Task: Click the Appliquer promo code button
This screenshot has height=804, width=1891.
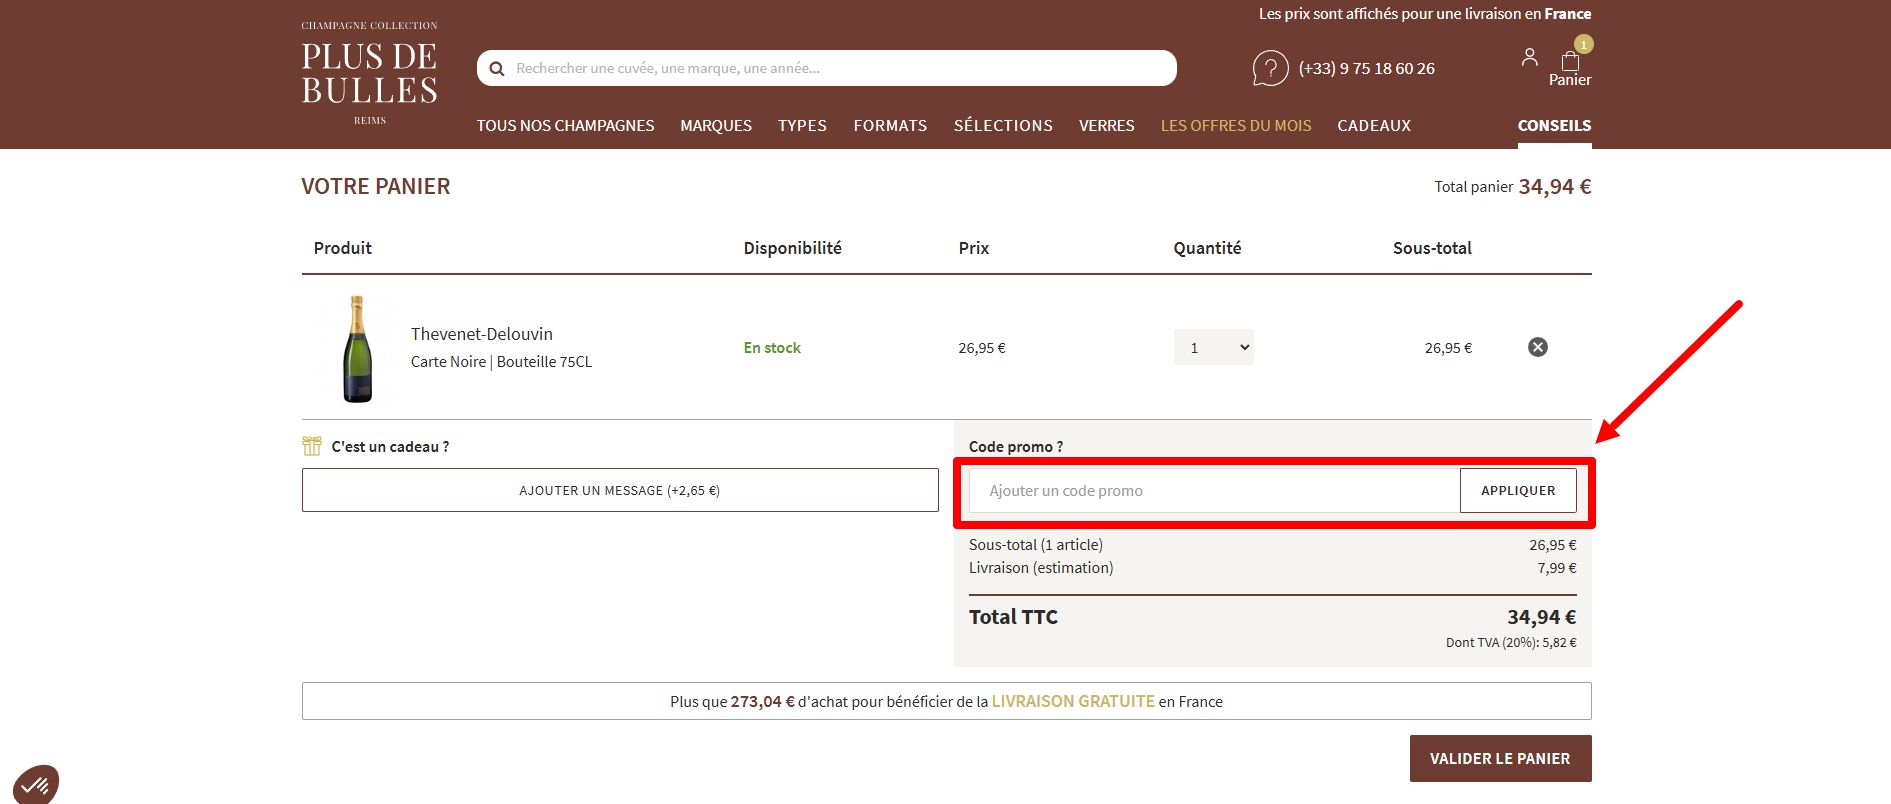Action: click(1518, 491)
